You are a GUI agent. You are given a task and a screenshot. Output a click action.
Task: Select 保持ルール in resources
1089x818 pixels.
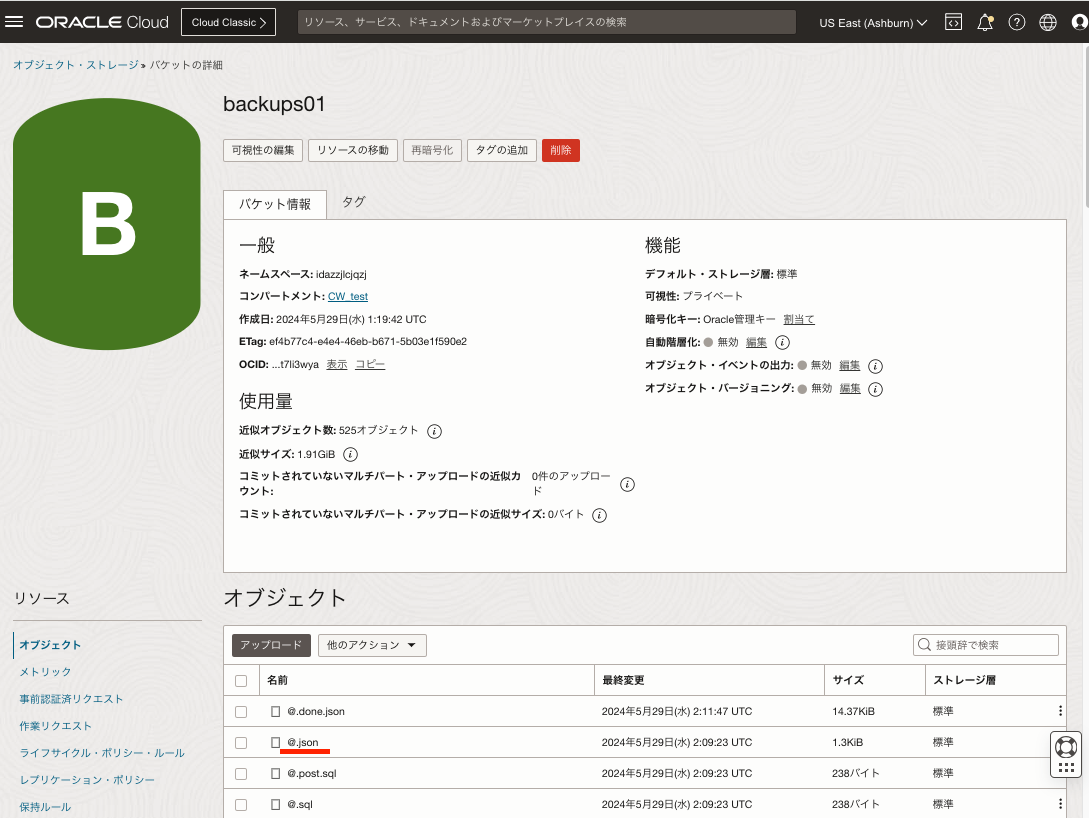[x=45, y=808]
